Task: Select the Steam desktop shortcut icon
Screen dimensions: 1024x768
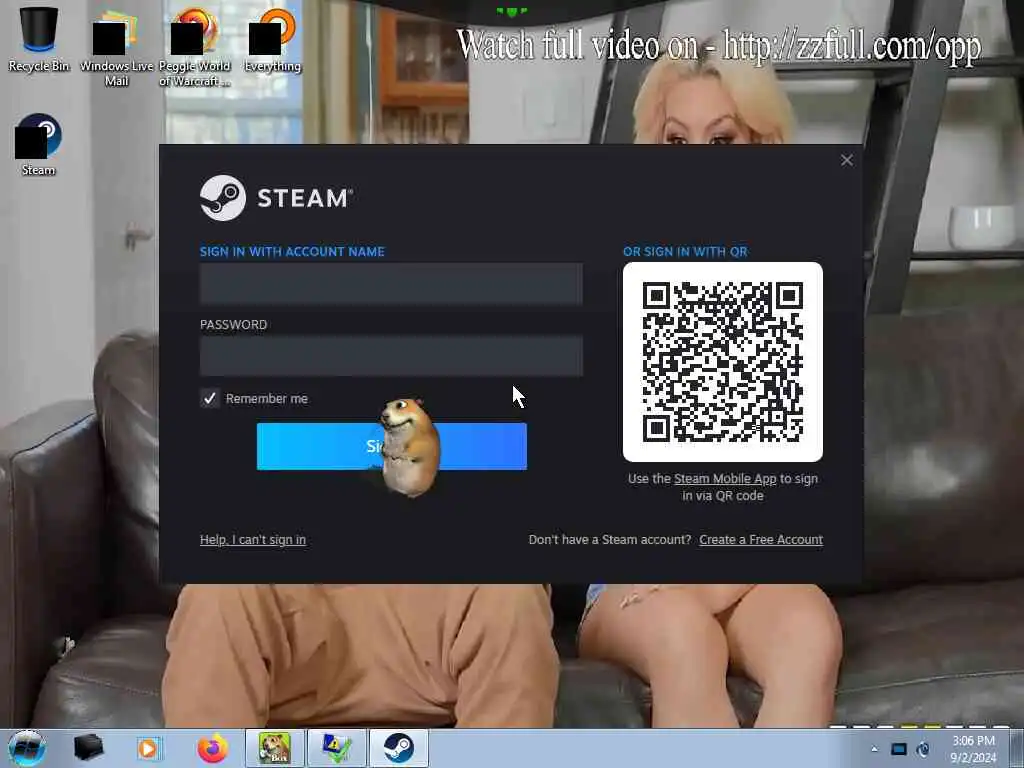Action: point(38,144)
